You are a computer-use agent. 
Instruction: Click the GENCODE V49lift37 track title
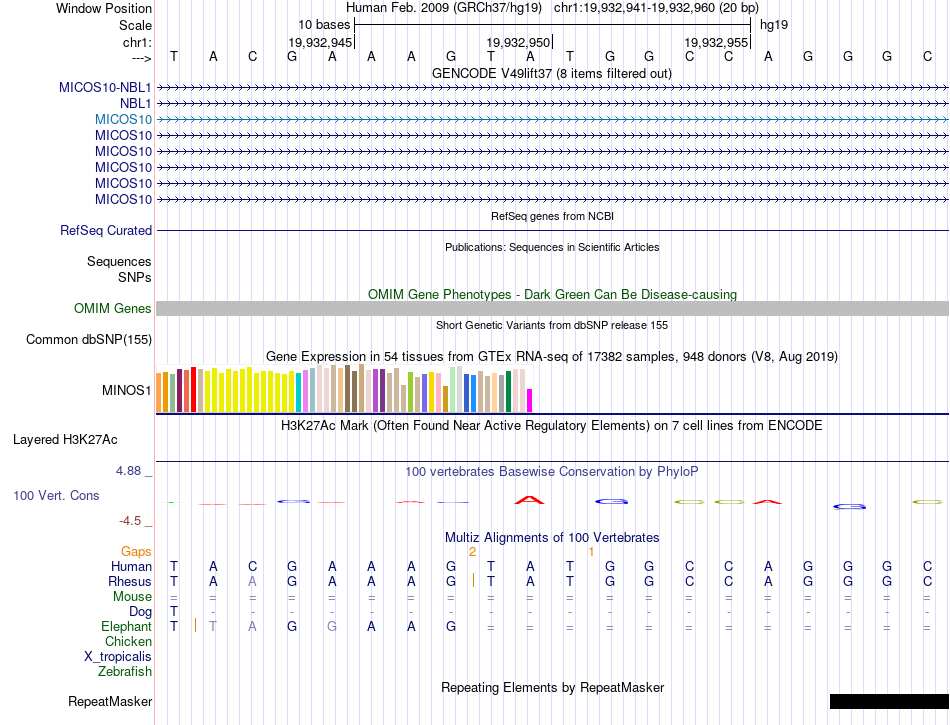[552, 73]
